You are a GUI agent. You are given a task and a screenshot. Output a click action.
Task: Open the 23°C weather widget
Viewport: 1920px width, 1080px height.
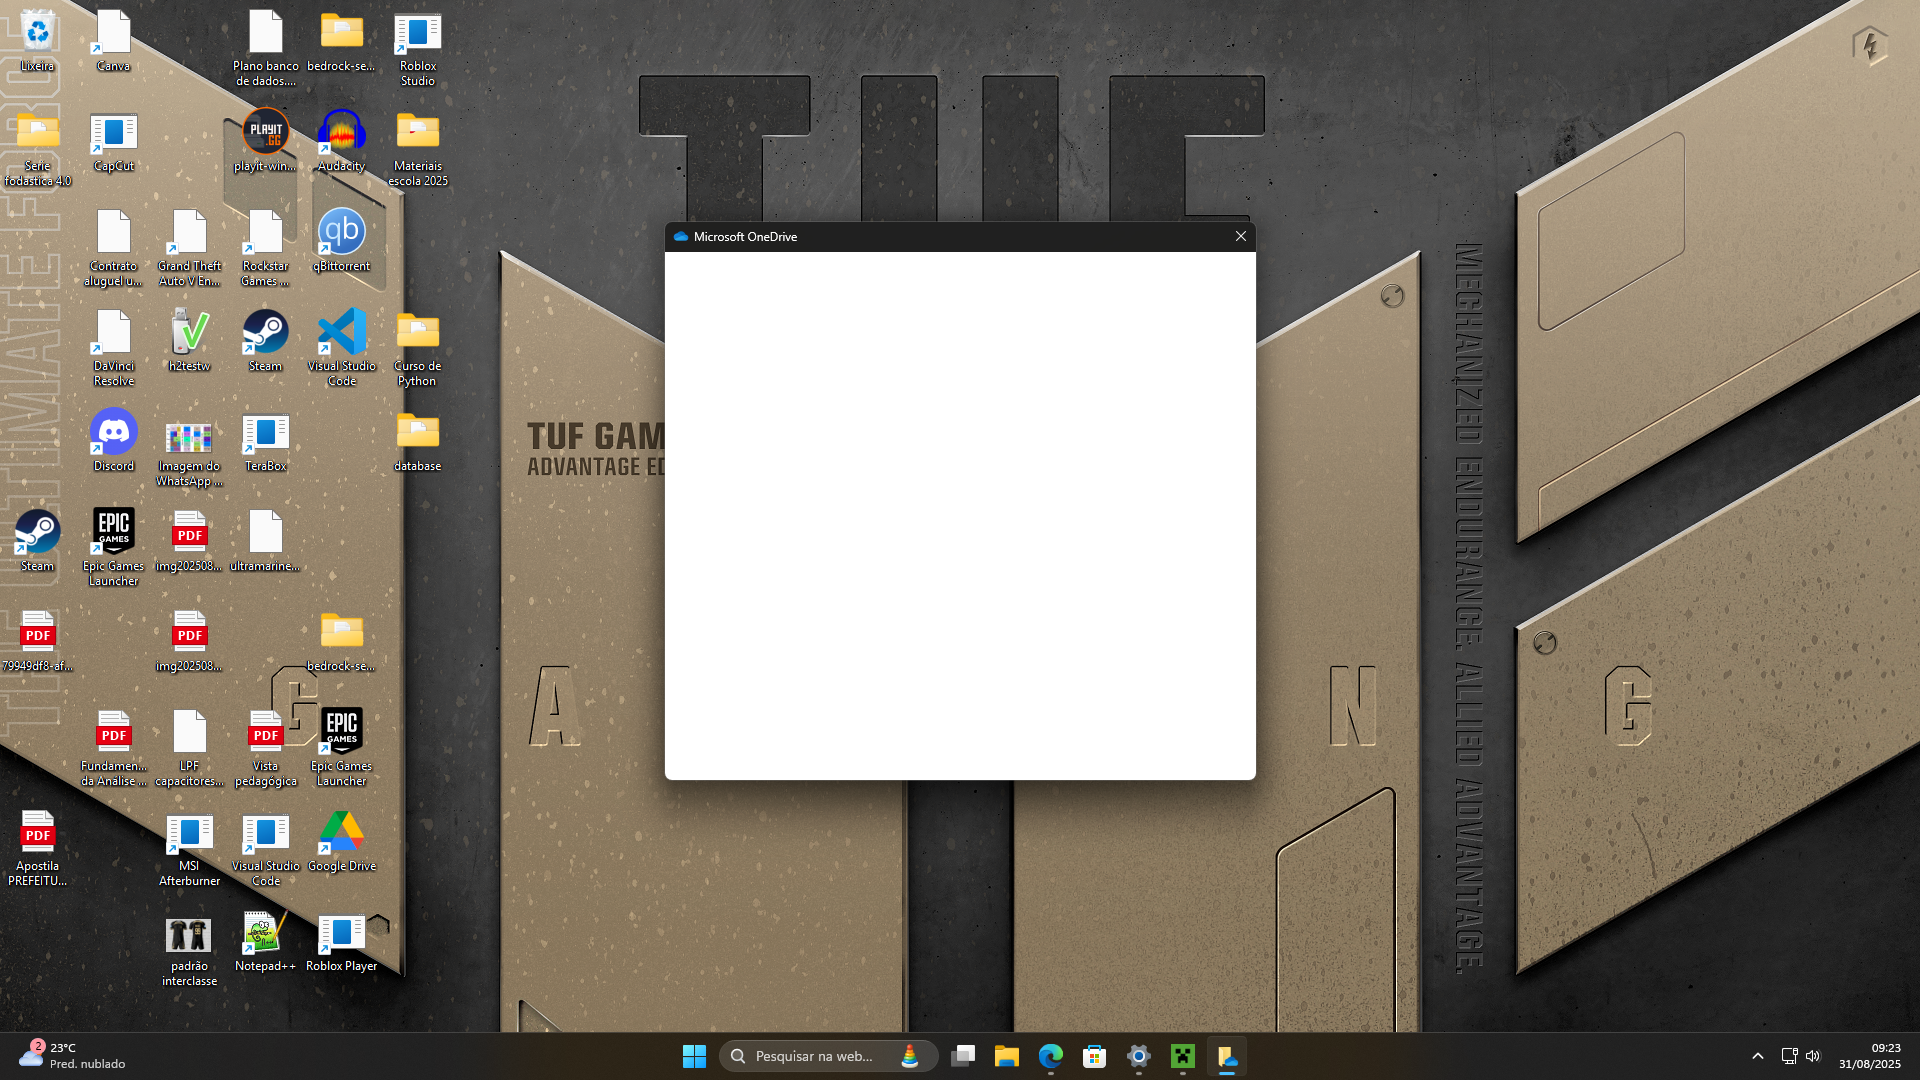[72, 1056]
